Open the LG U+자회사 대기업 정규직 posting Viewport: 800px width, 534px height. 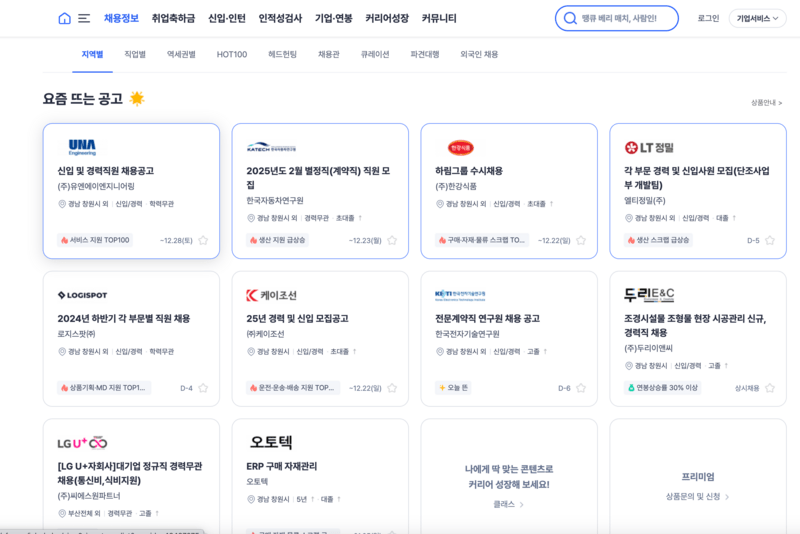coord(130,473)
